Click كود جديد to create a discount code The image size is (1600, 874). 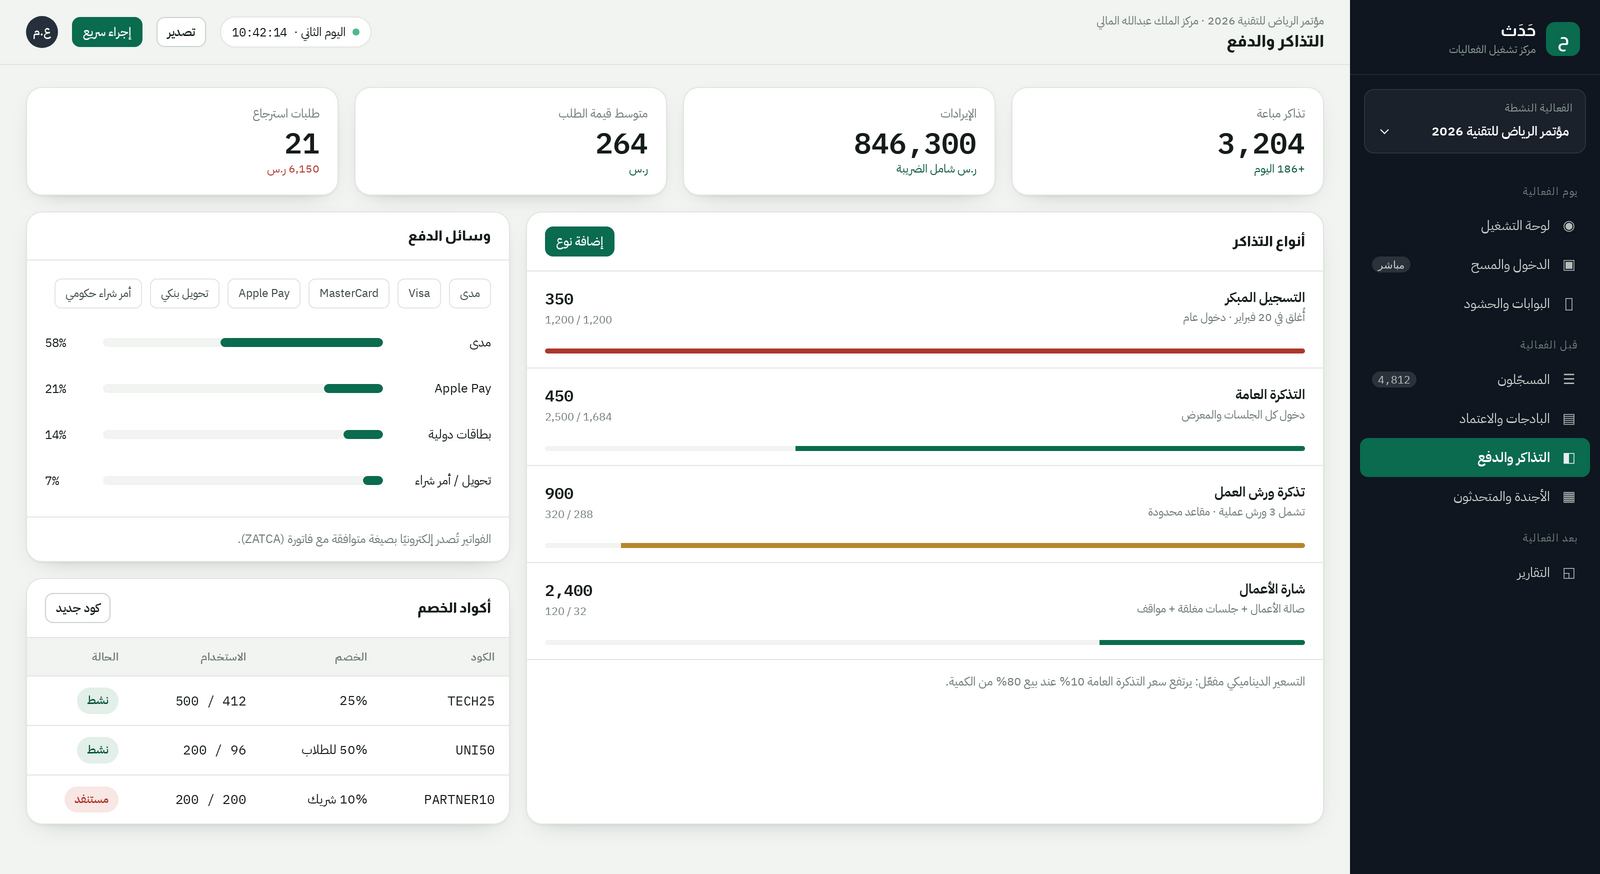78,608
